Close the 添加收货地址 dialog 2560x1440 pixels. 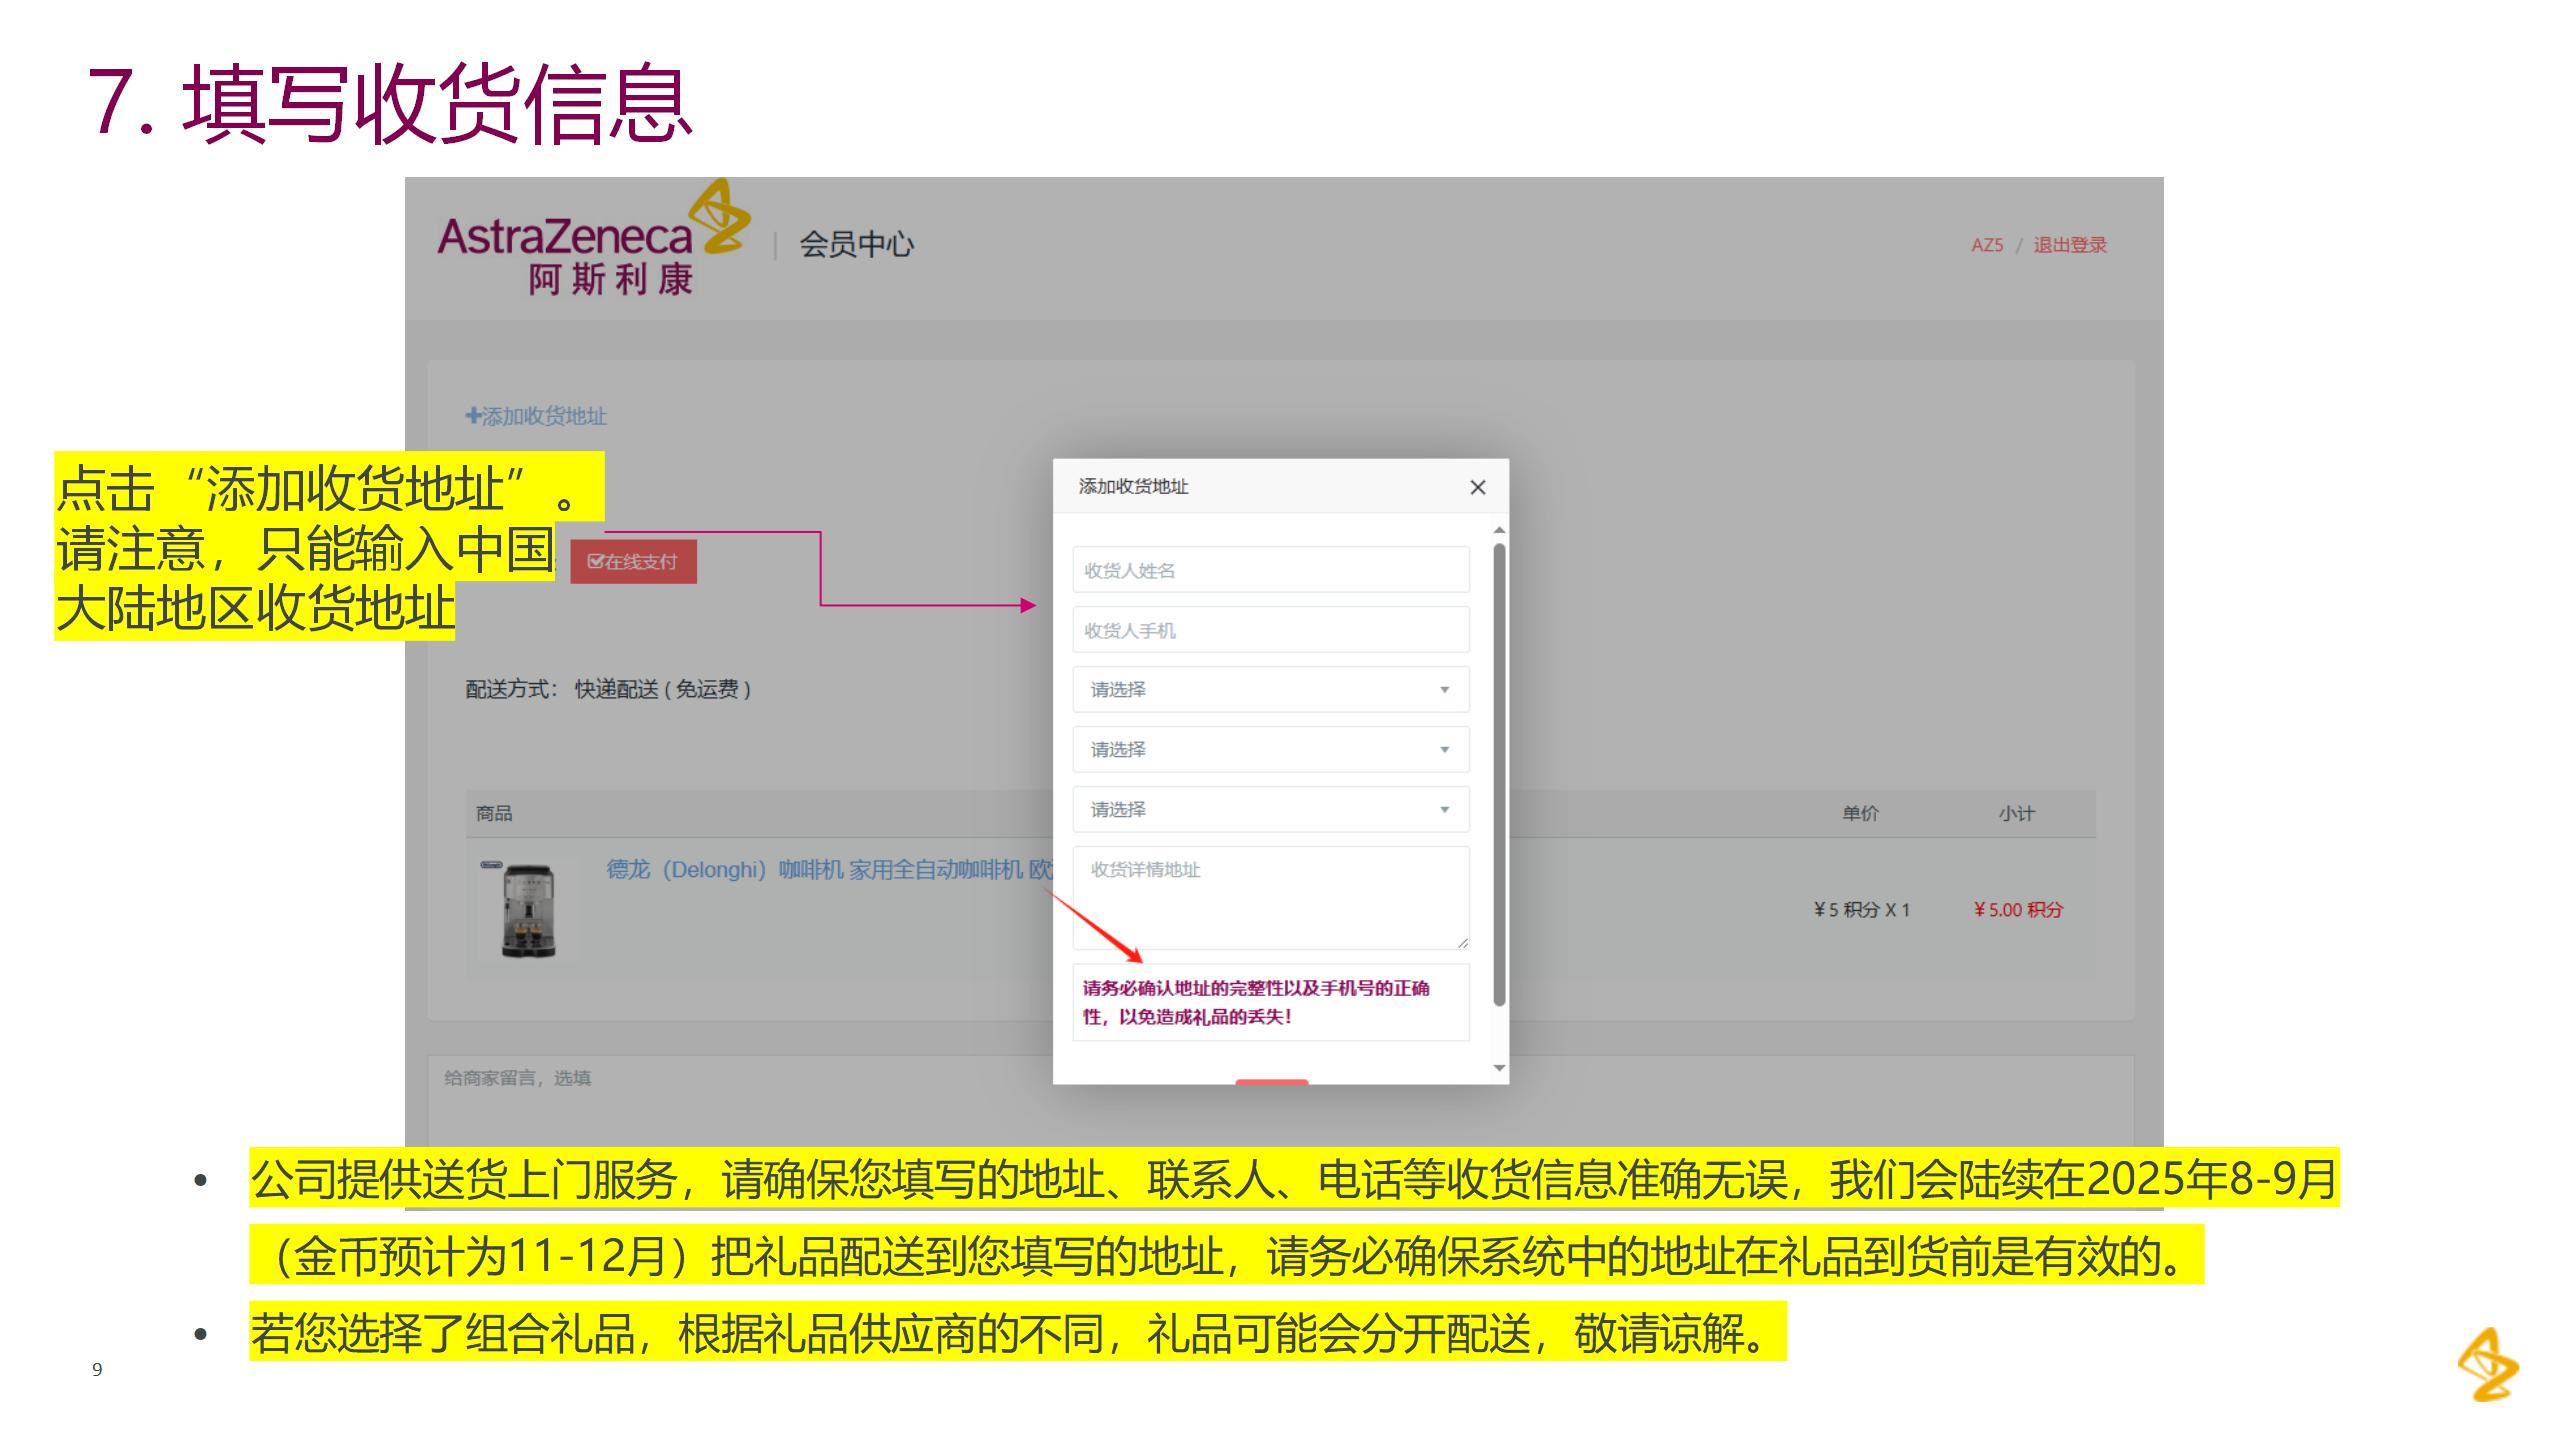[x=1477, y=487]
